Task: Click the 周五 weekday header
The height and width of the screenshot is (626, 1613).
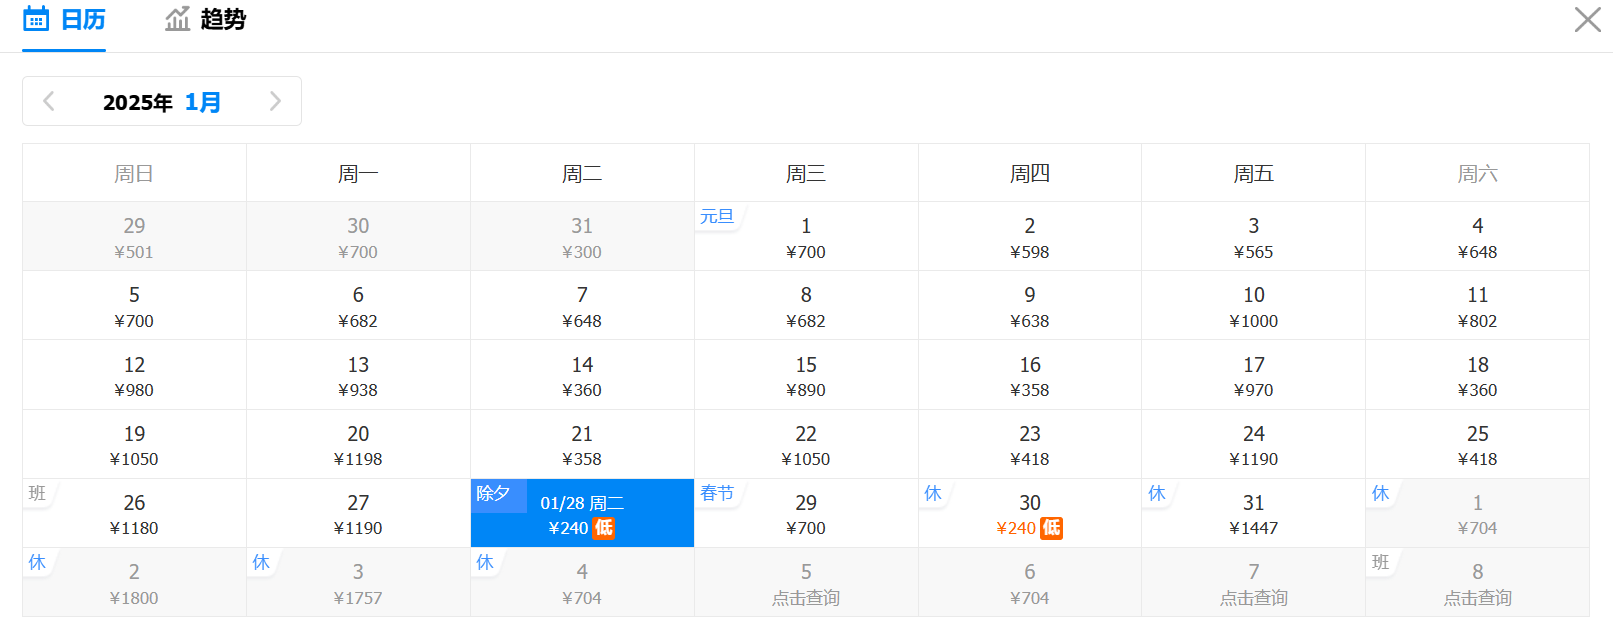Action: pos(1254,174)
